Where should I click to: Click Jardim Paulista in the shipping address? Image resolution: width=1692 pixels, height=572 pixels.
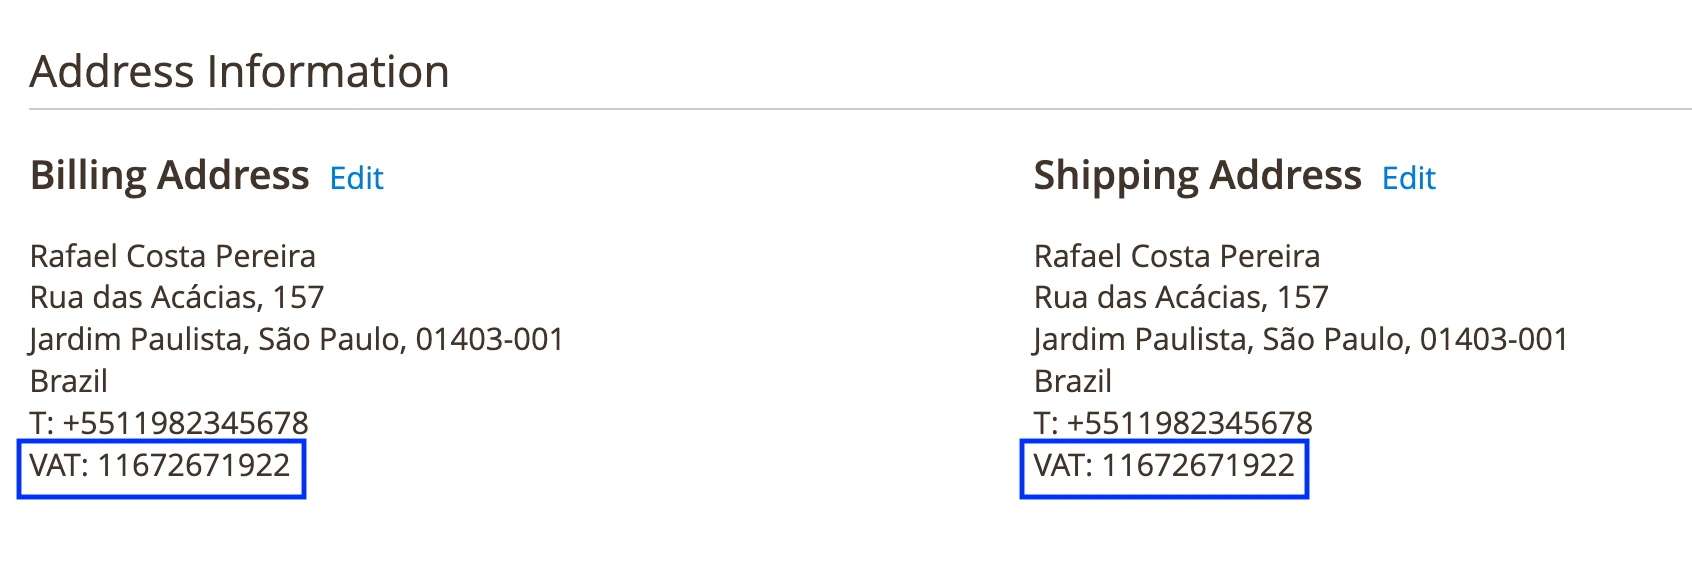(x=1142, y=339)
